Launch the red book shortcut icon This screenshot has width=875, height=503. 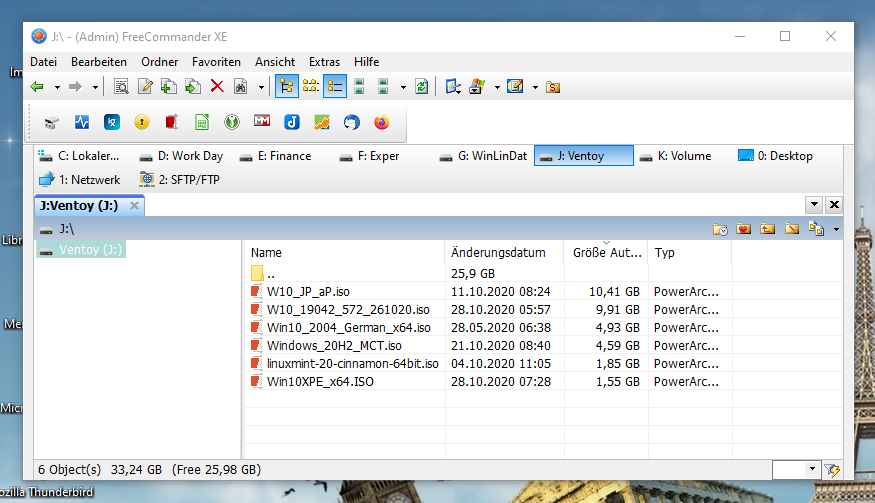(171, 122)
